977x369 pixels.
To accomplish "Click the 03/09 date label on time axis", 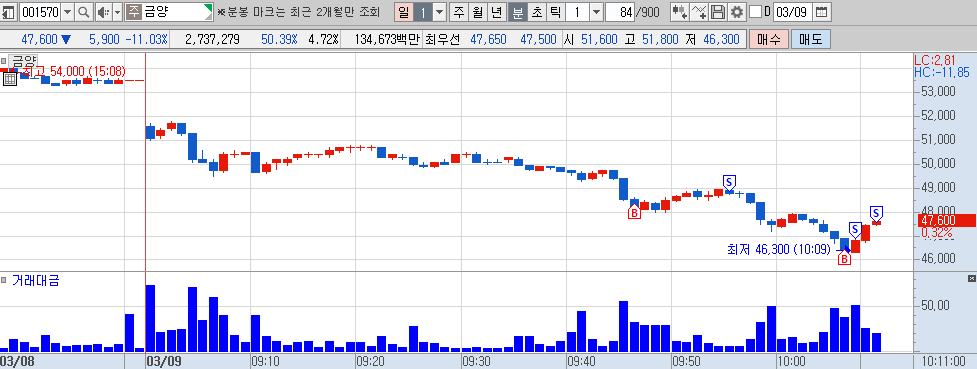I will (163, 361).
